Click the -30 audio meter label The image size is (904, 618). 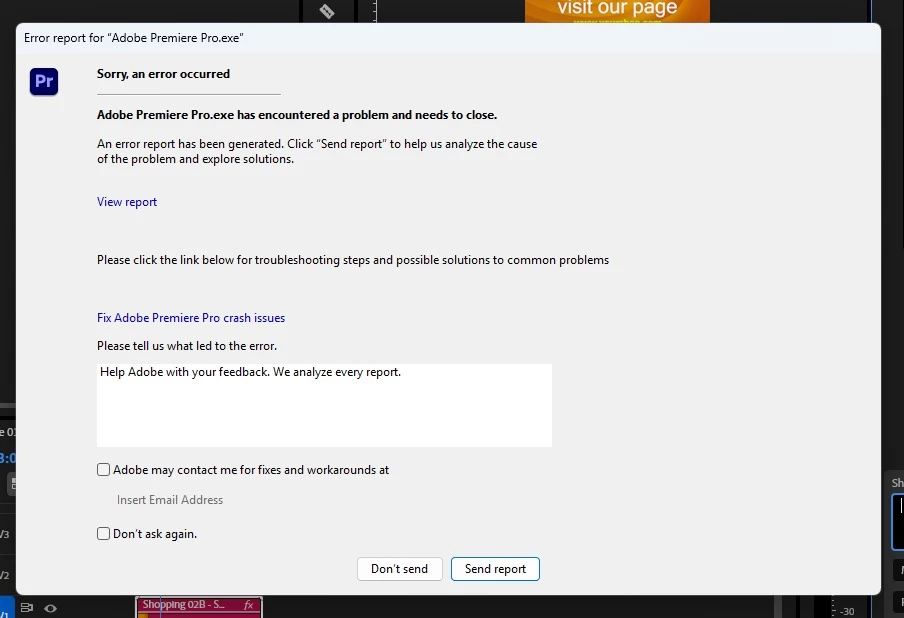point(847,612)
